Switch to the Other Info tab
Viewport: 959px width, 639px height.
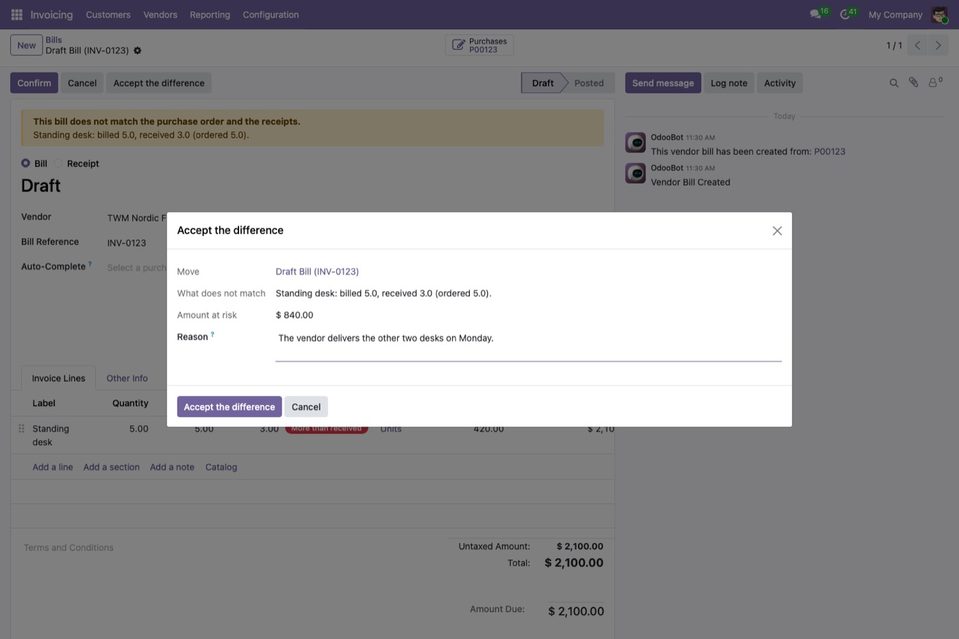pos(127,379)
